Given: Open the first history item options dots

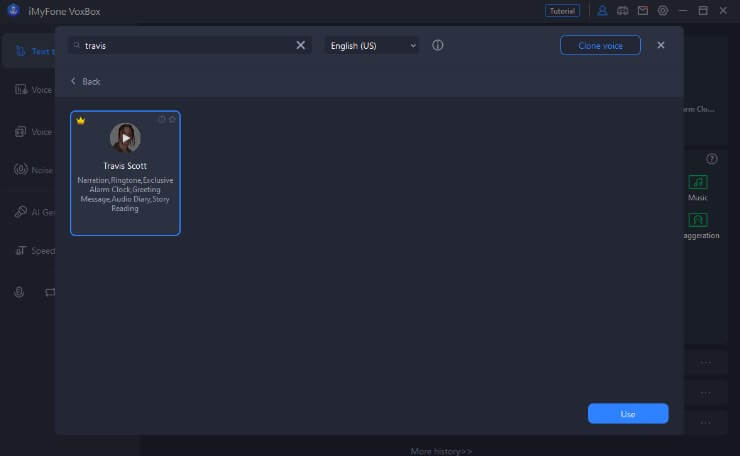Looking at the screenshot, I should tap(706, 363).
